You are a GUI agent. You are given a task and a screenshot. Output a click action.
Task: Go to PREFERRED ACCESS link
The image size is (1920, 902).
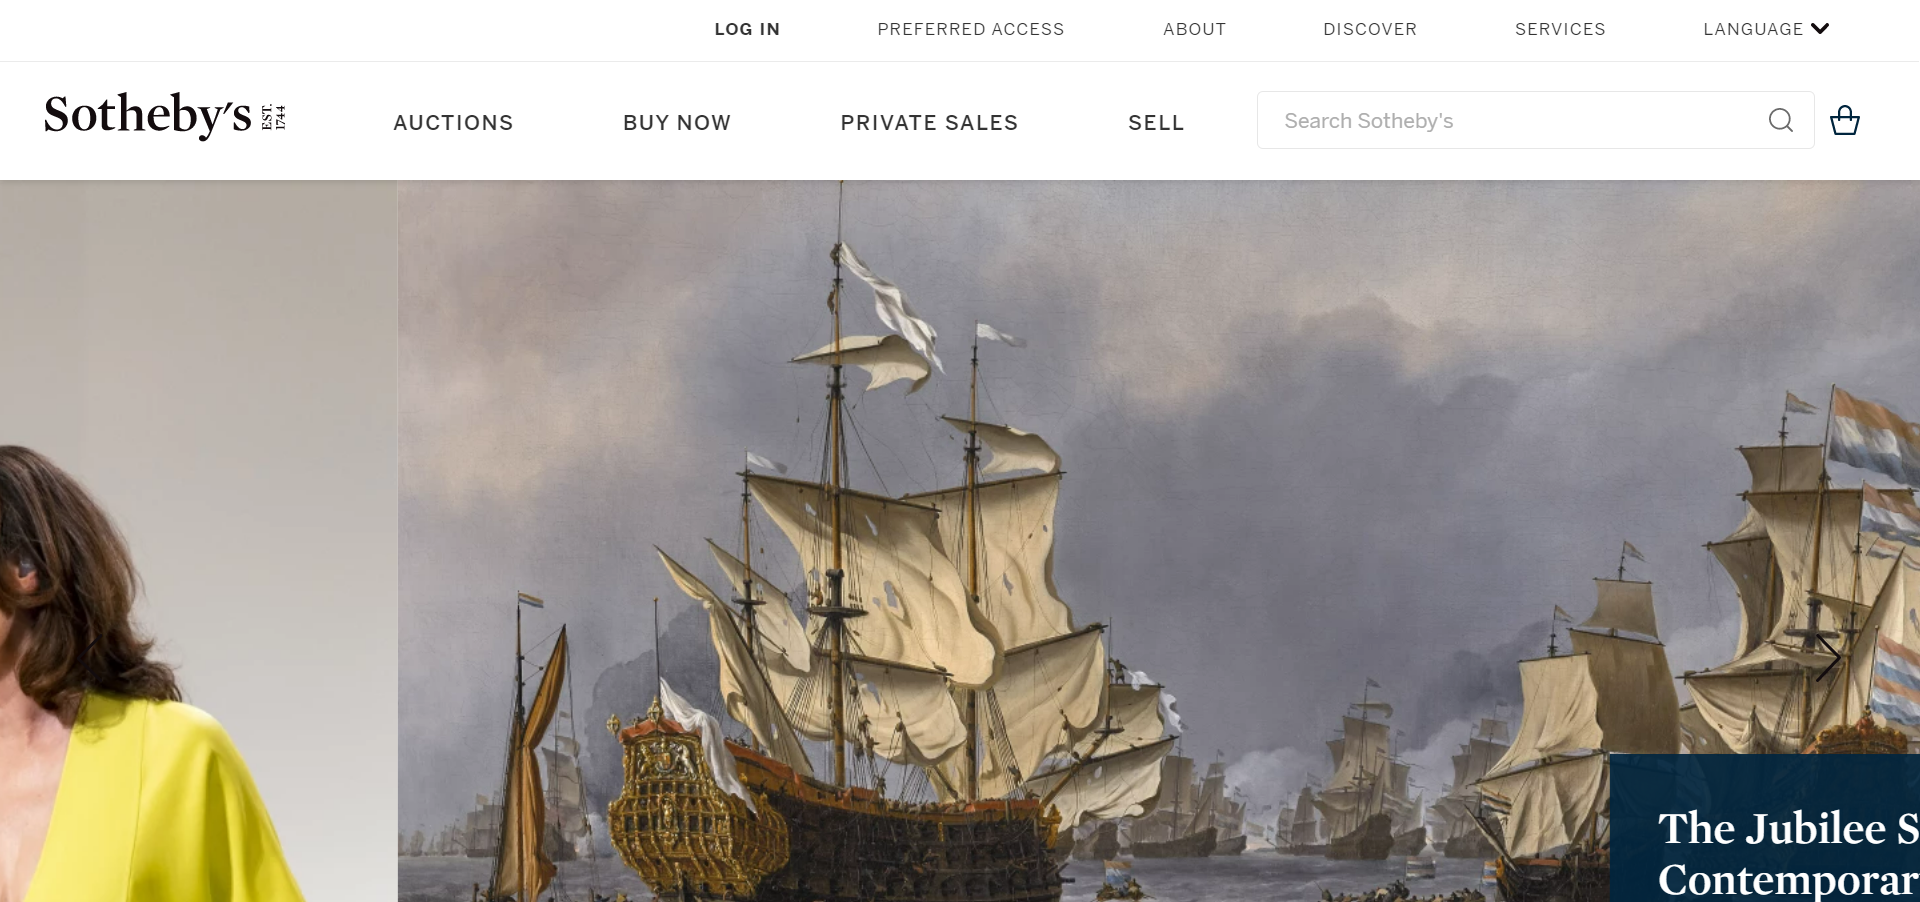[x=971, y=29]
